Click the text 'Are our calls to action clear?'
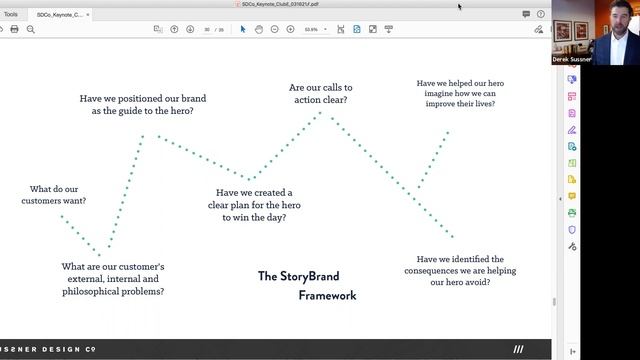The height and width of the screenshot is (360, 640). (x=320, y=93)
